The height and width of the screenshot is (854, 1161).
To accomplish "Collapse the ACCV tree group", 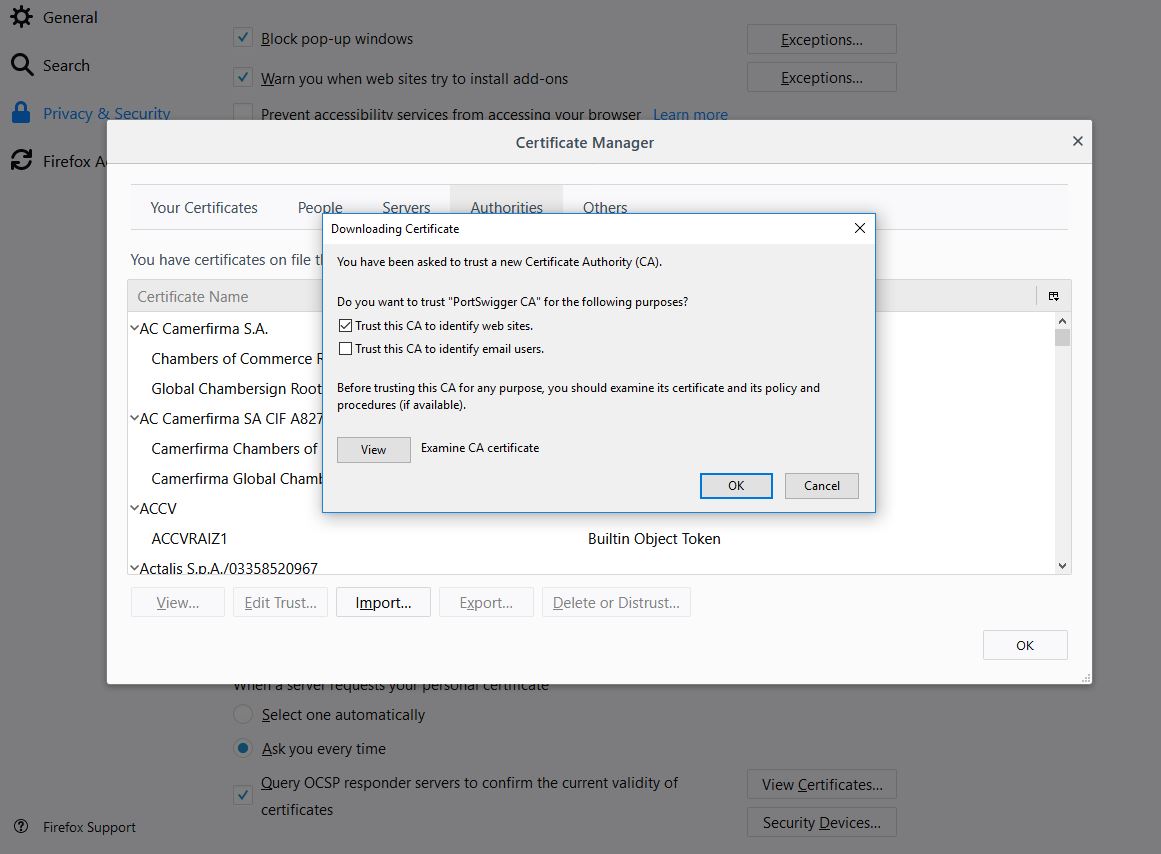I will (x=134, y=508).
